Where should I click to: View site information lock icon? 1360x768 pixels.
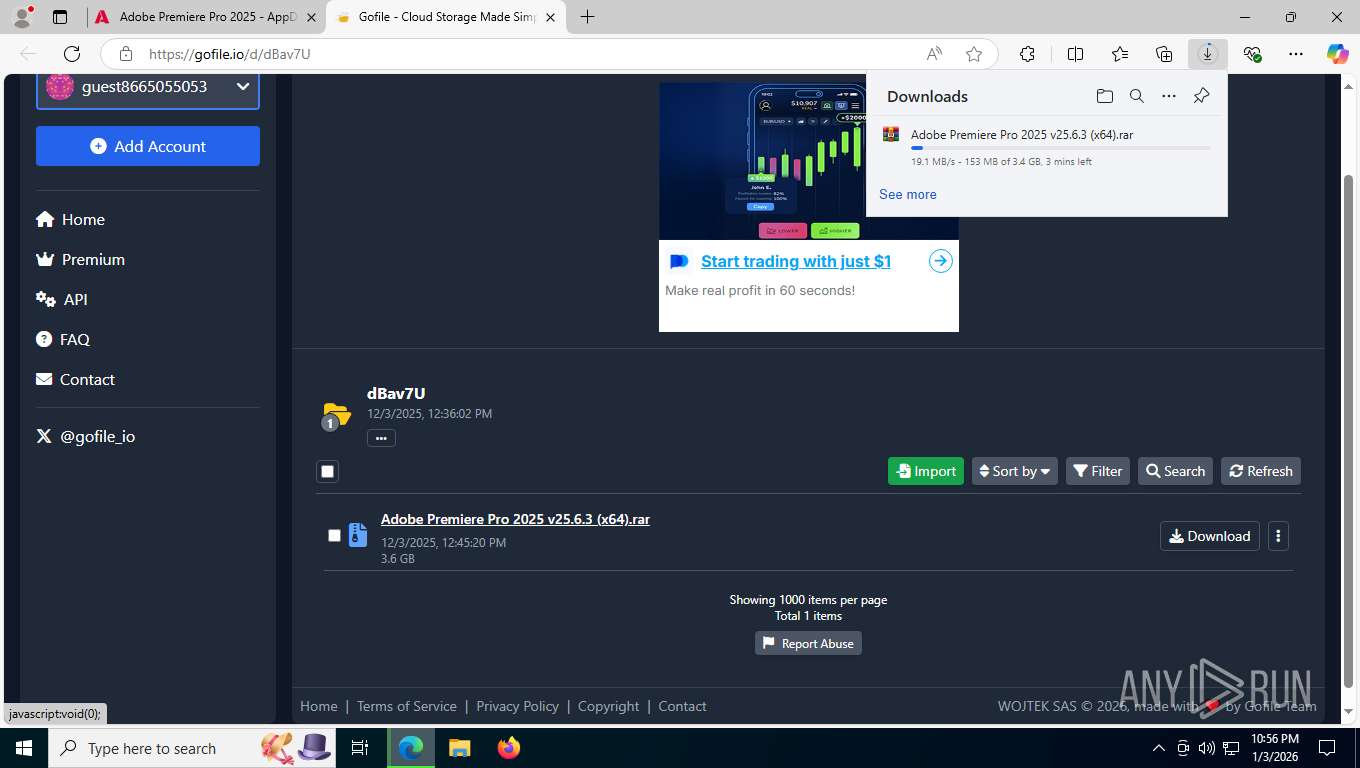[125, 54]
